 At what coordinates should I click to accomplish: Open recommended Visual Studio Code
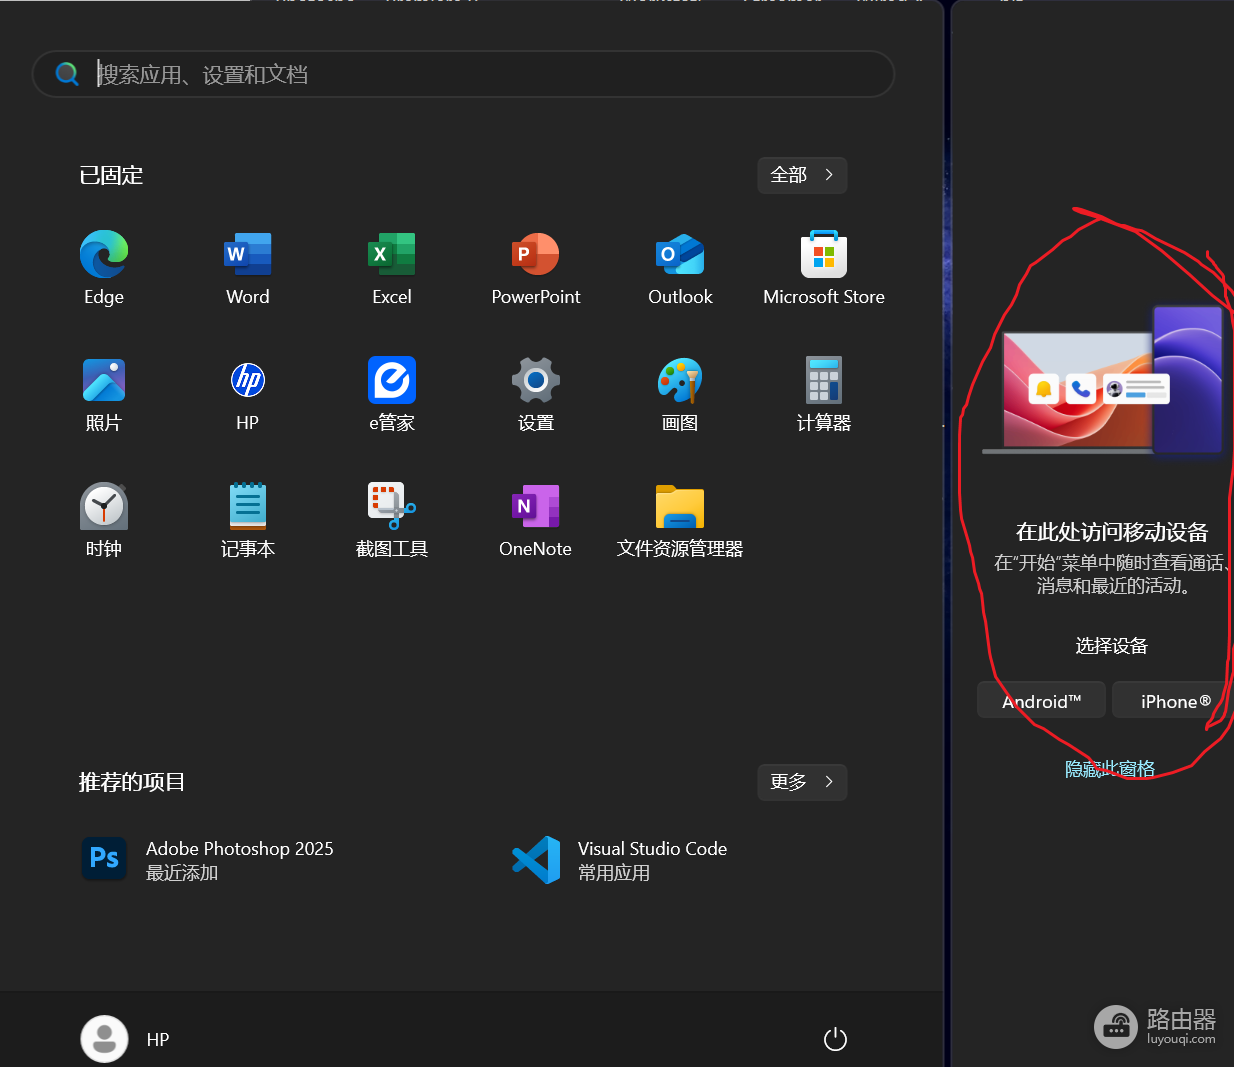(x=620, y=860)
